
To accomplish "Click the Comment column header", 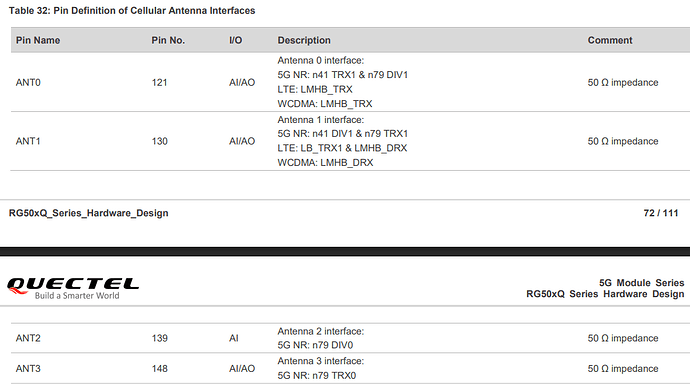I will [x=610, y=40].
